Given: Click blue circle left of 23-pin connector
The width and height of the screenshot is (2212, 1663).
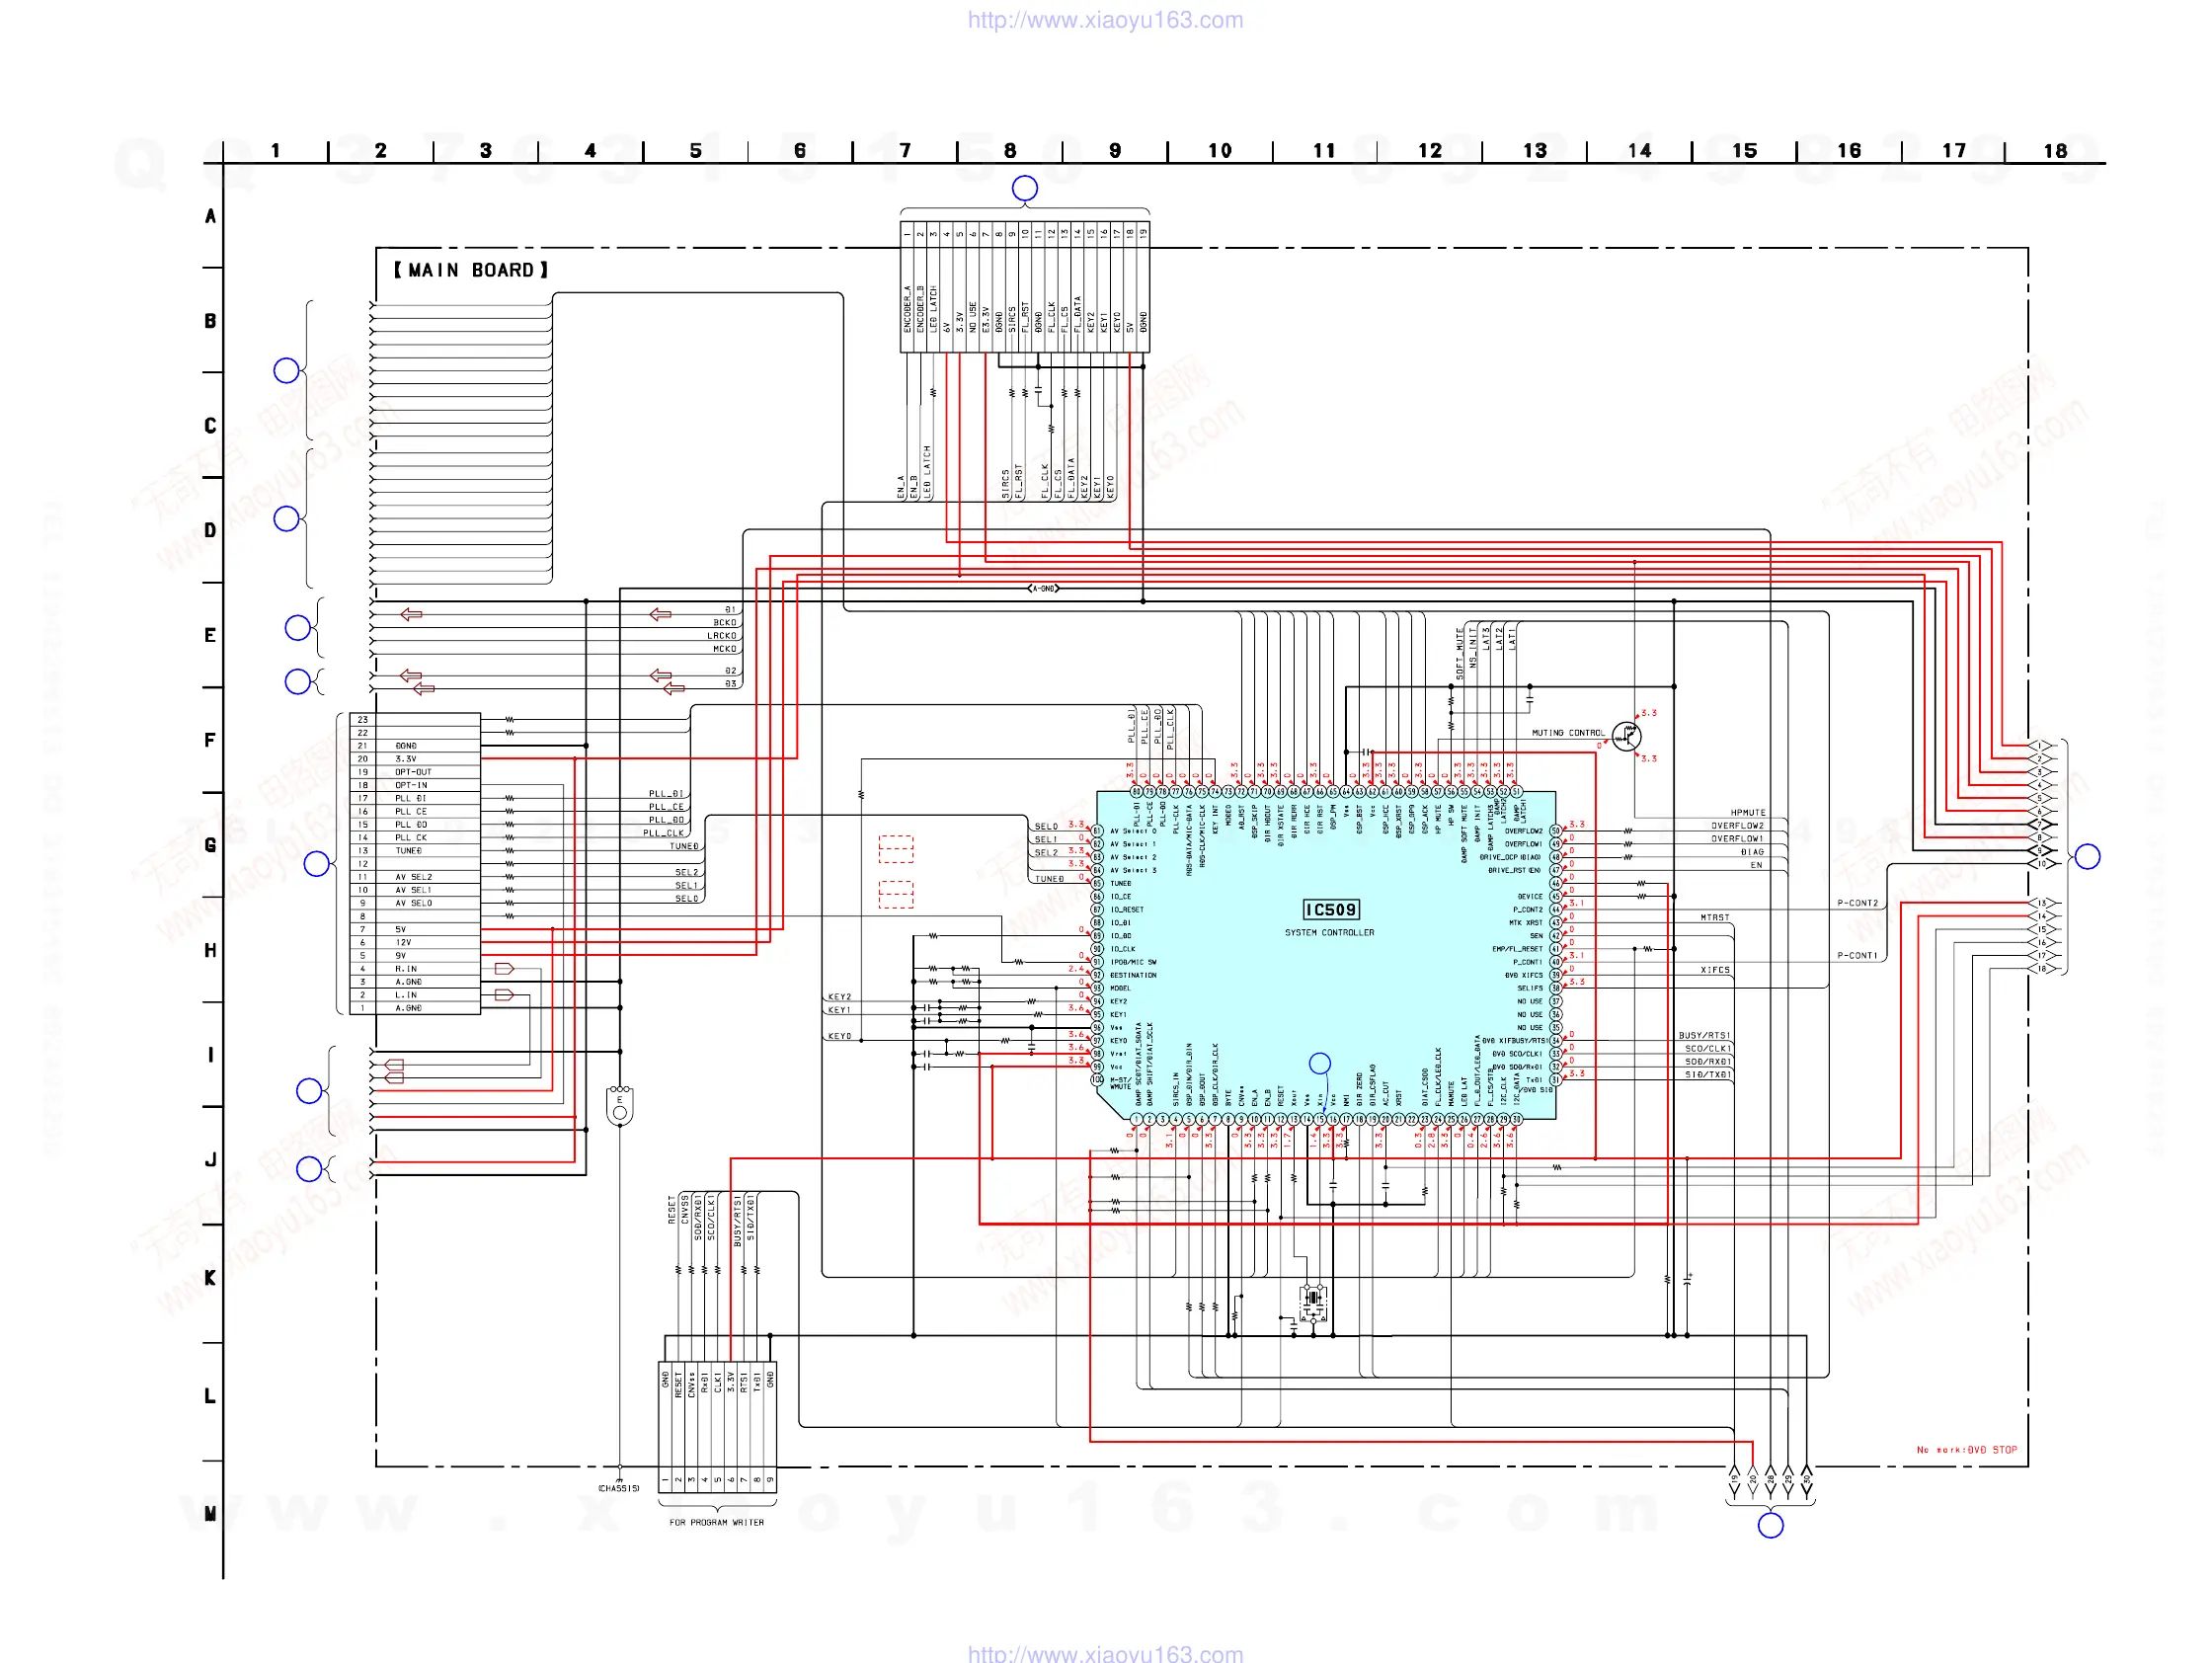Looking at the screenshot, I should 317,864.
